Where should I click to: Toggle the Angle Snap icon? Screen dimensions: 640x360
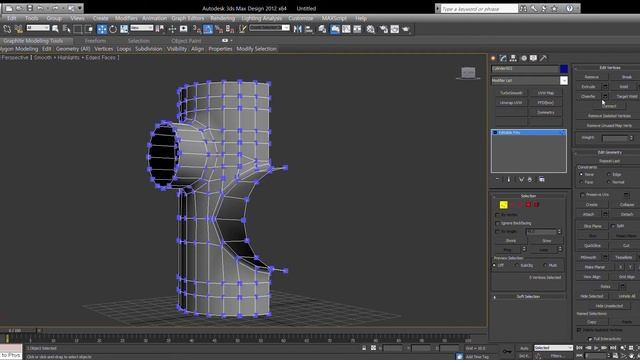(x=208, y=29)
